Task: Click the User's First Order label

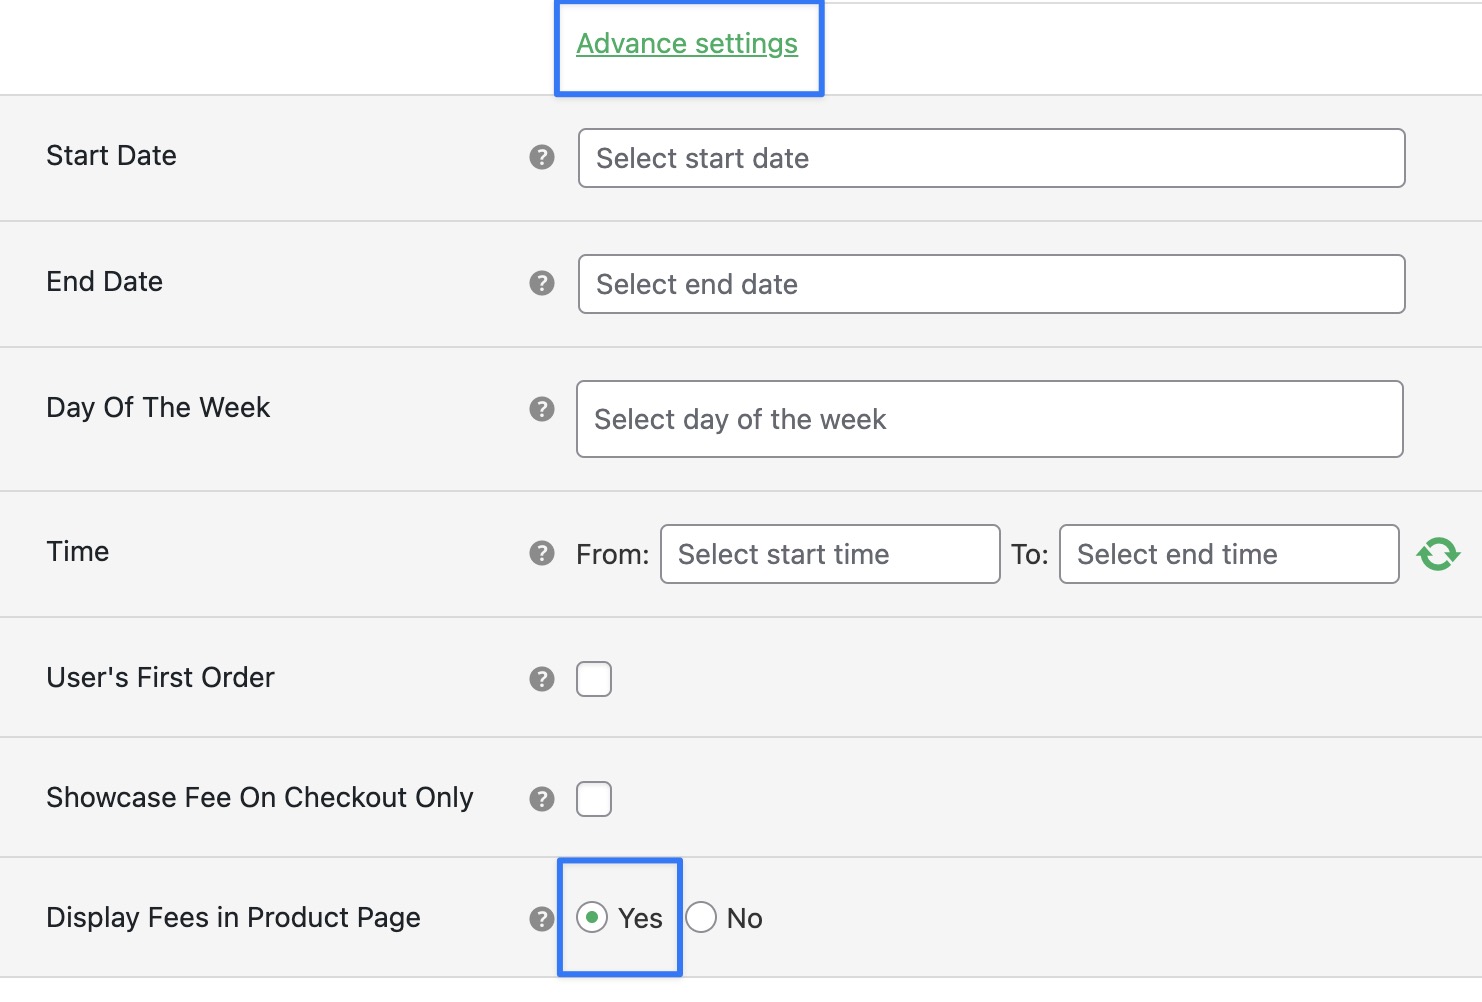Action: tap(160, 677)
